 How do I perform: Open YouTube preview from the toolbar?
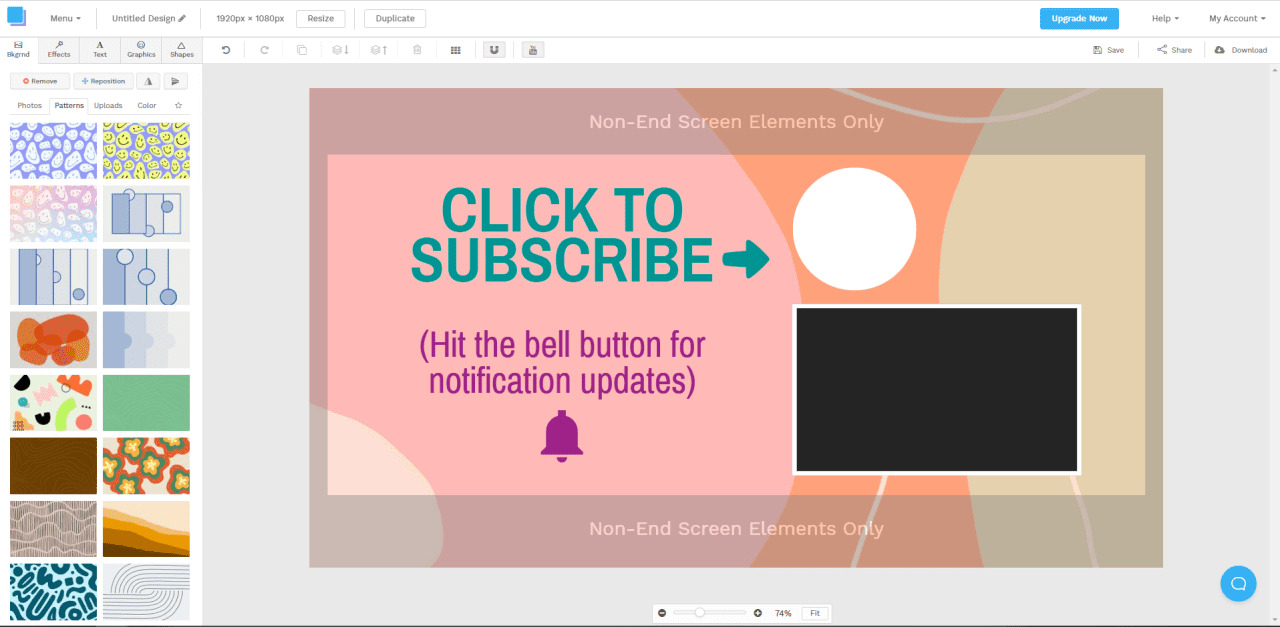pyautogui.click(x=532, y=49)
